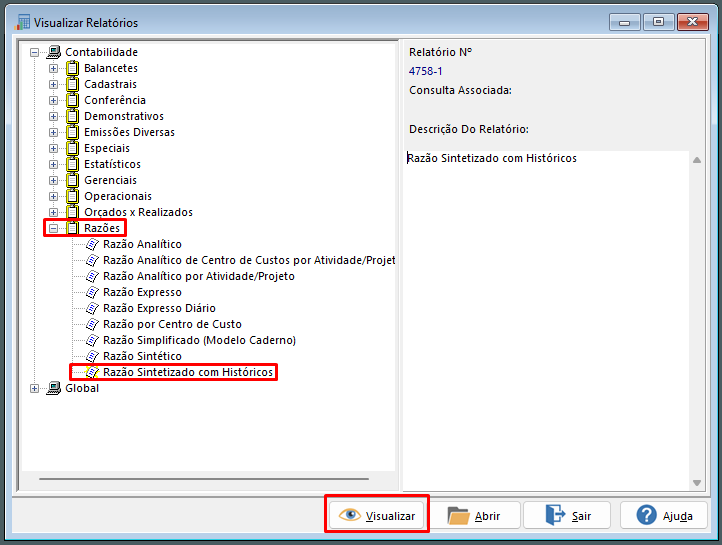Click the report icon beside Razão Sintético
The height and width of the screenshot is (545, 722).
pos(92,356)
